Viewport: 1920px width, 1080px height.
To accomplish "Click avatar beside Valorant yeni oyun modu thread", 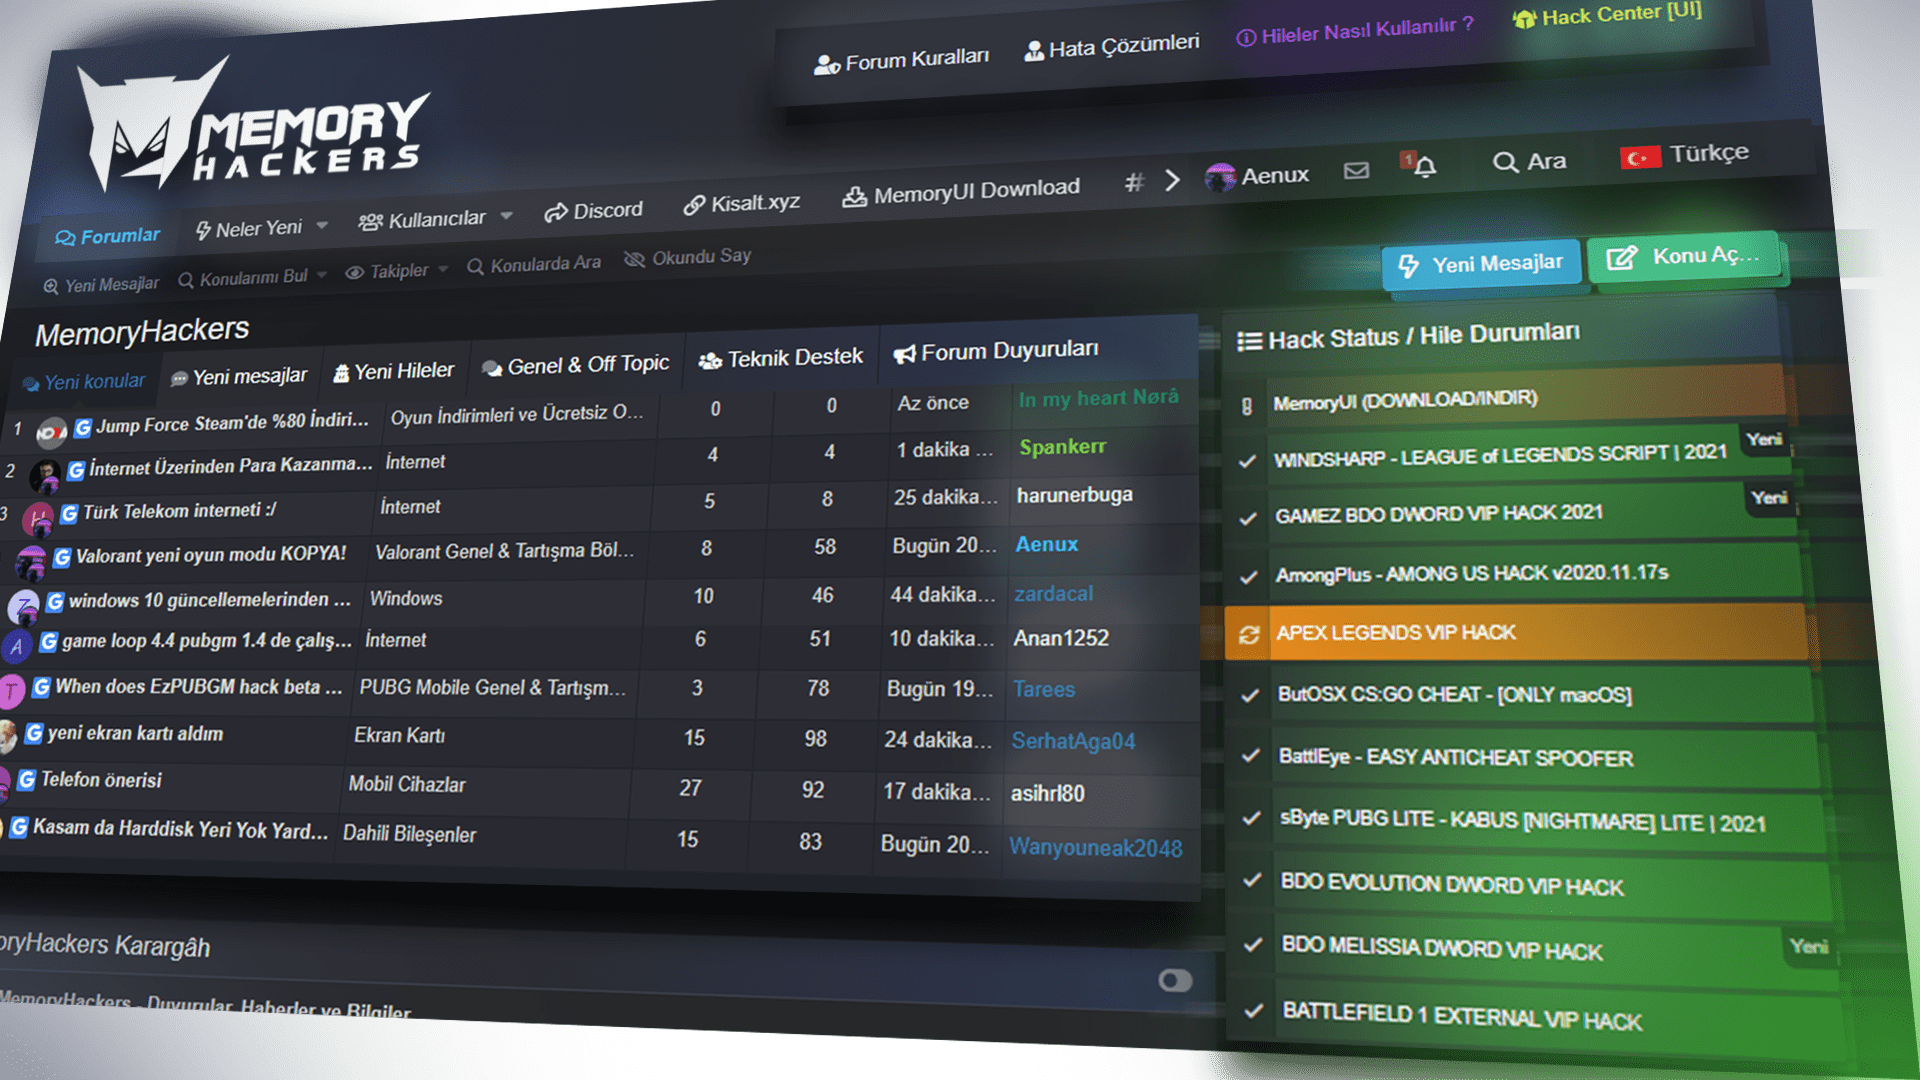I will coord(31,563).
